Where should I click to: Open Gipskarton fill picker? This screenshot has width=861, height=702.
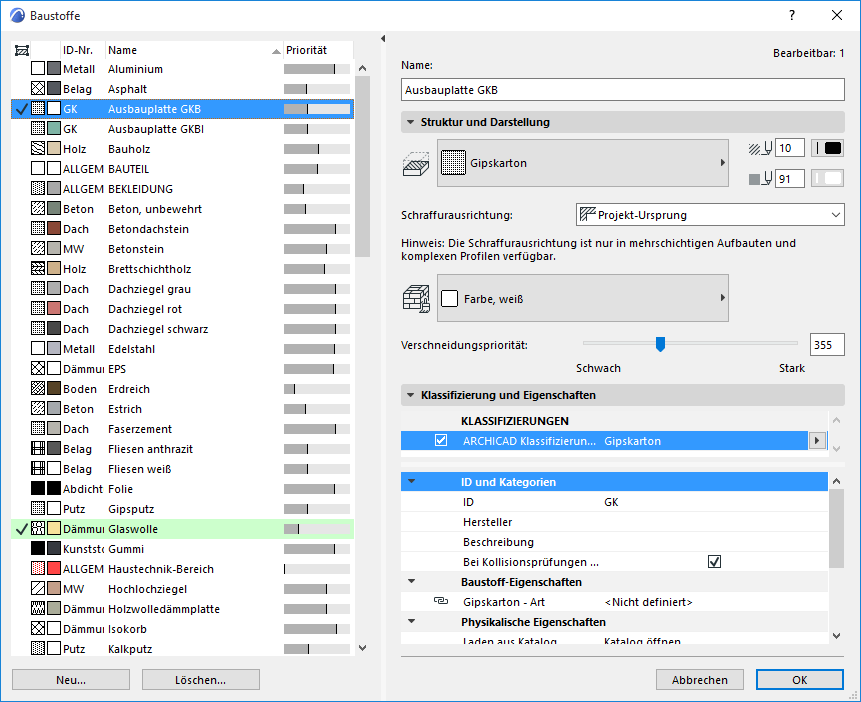(x=583, y=163)
